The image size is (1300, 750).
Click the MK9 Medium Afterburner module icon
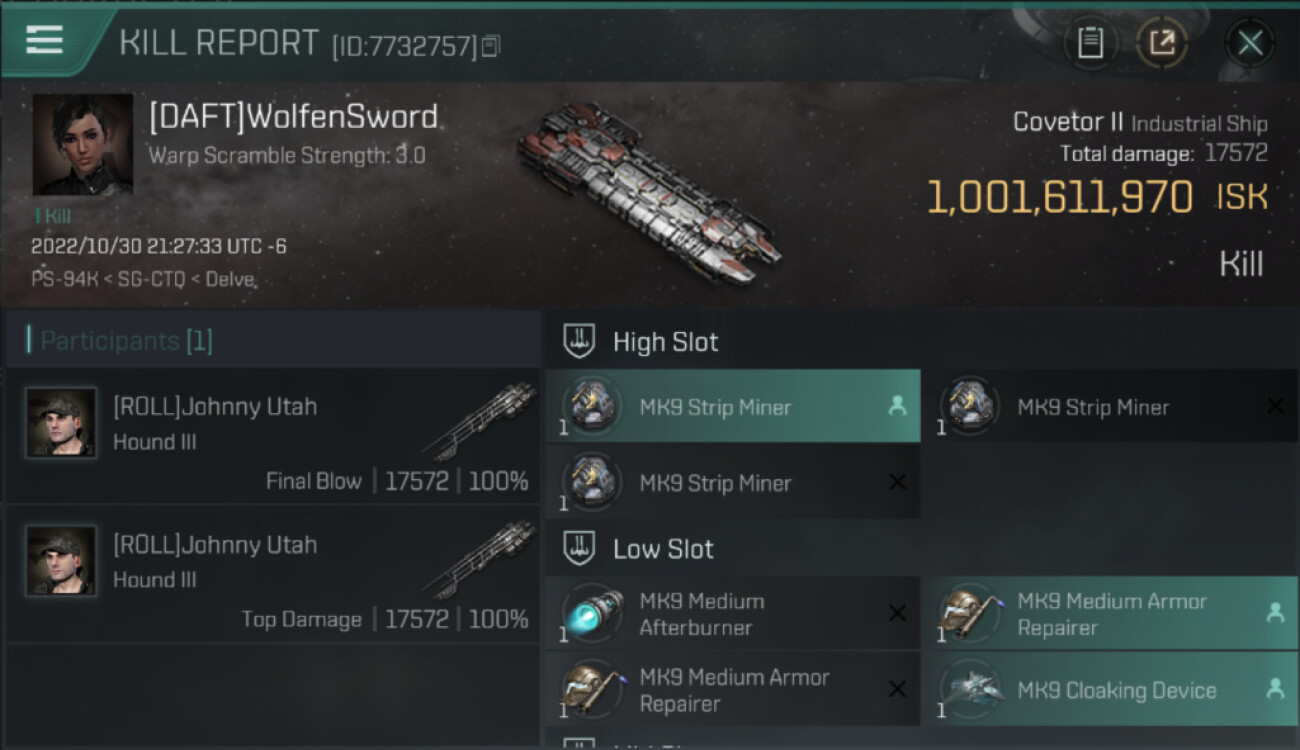pos(592,614)
